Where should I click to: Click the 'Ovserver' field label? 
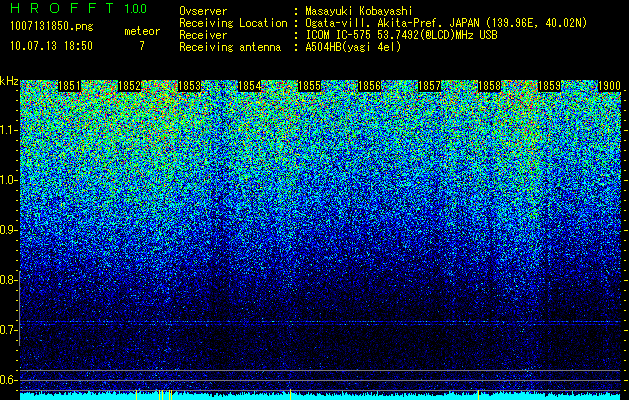(x=203, y=11)
